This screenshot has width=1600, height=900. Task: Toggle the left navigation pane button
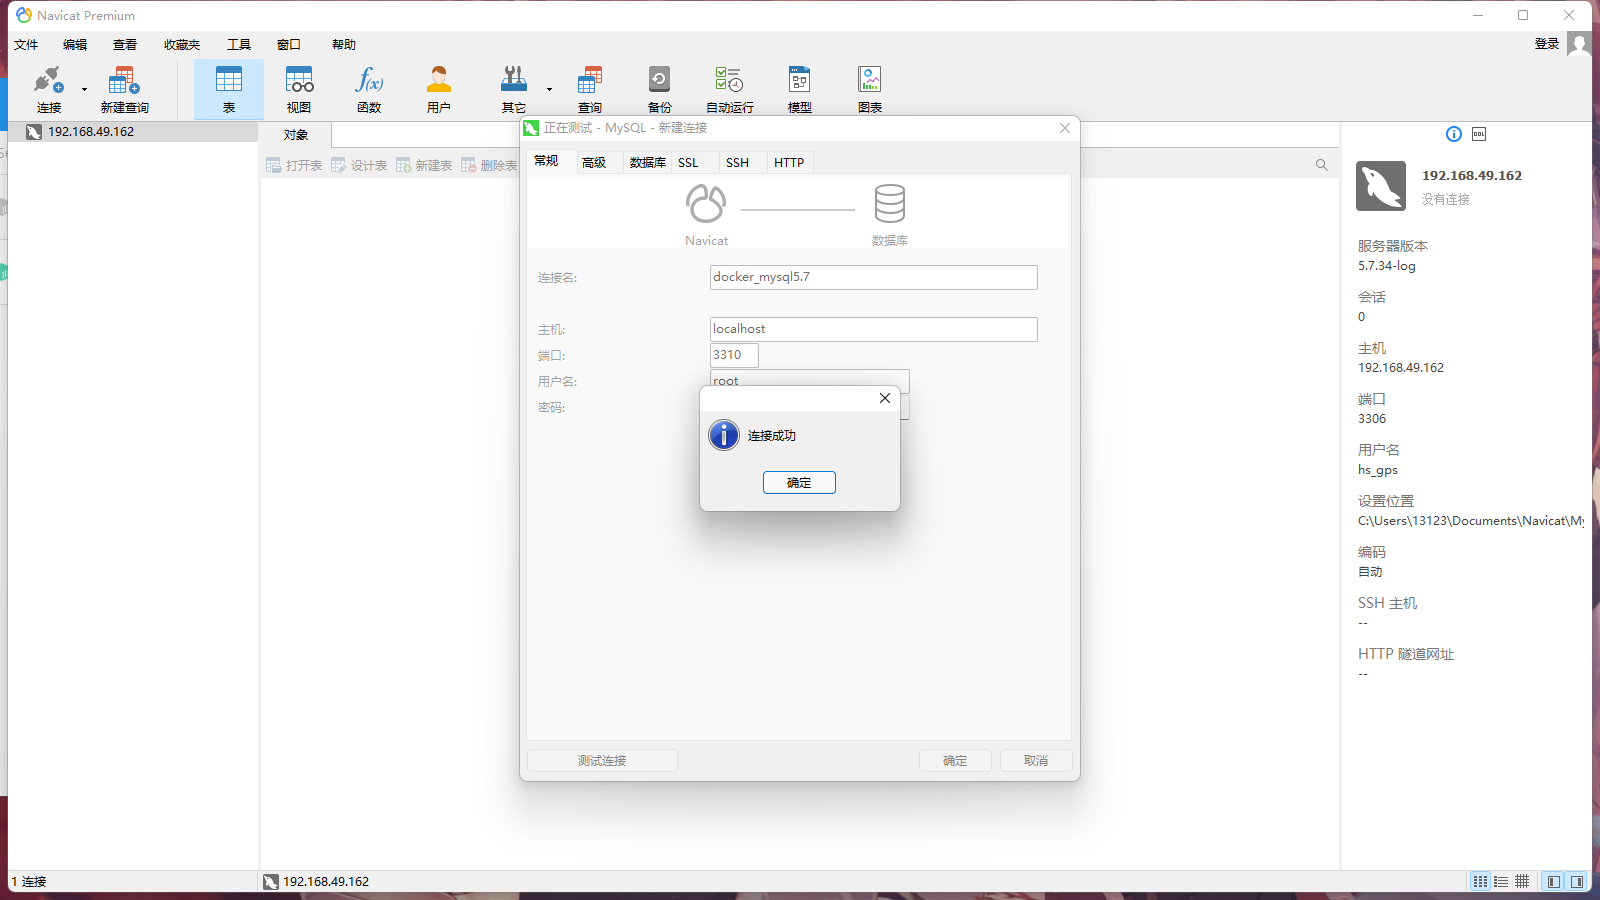(1553, 881)
